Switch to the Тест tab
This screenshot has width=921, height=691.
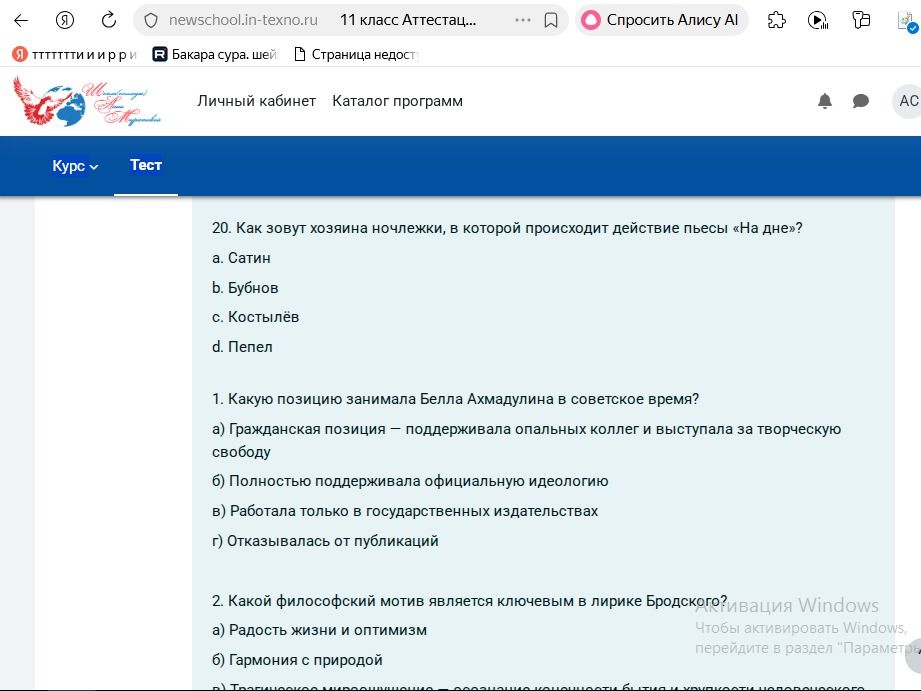click(x=146, y=165)
